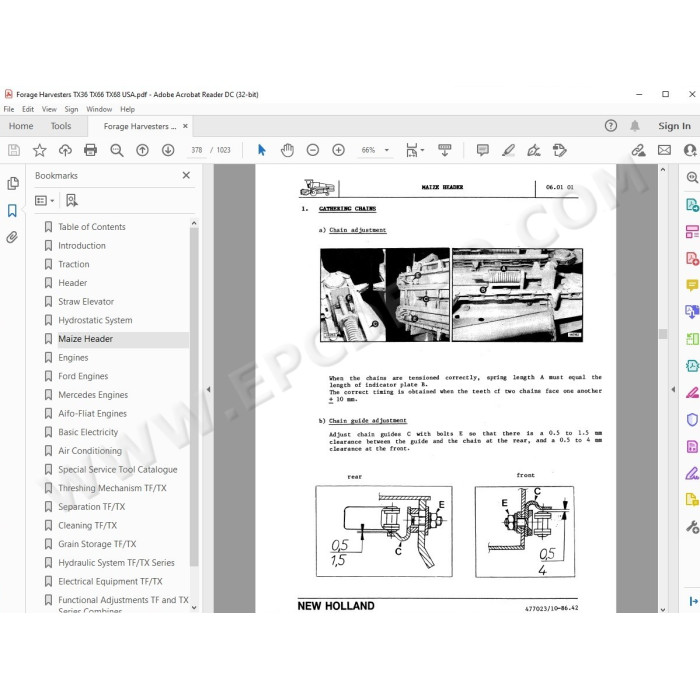Viewport: 700px width, 700px height.
Task: Open notifications bell
Action: (x=634, y=126)
